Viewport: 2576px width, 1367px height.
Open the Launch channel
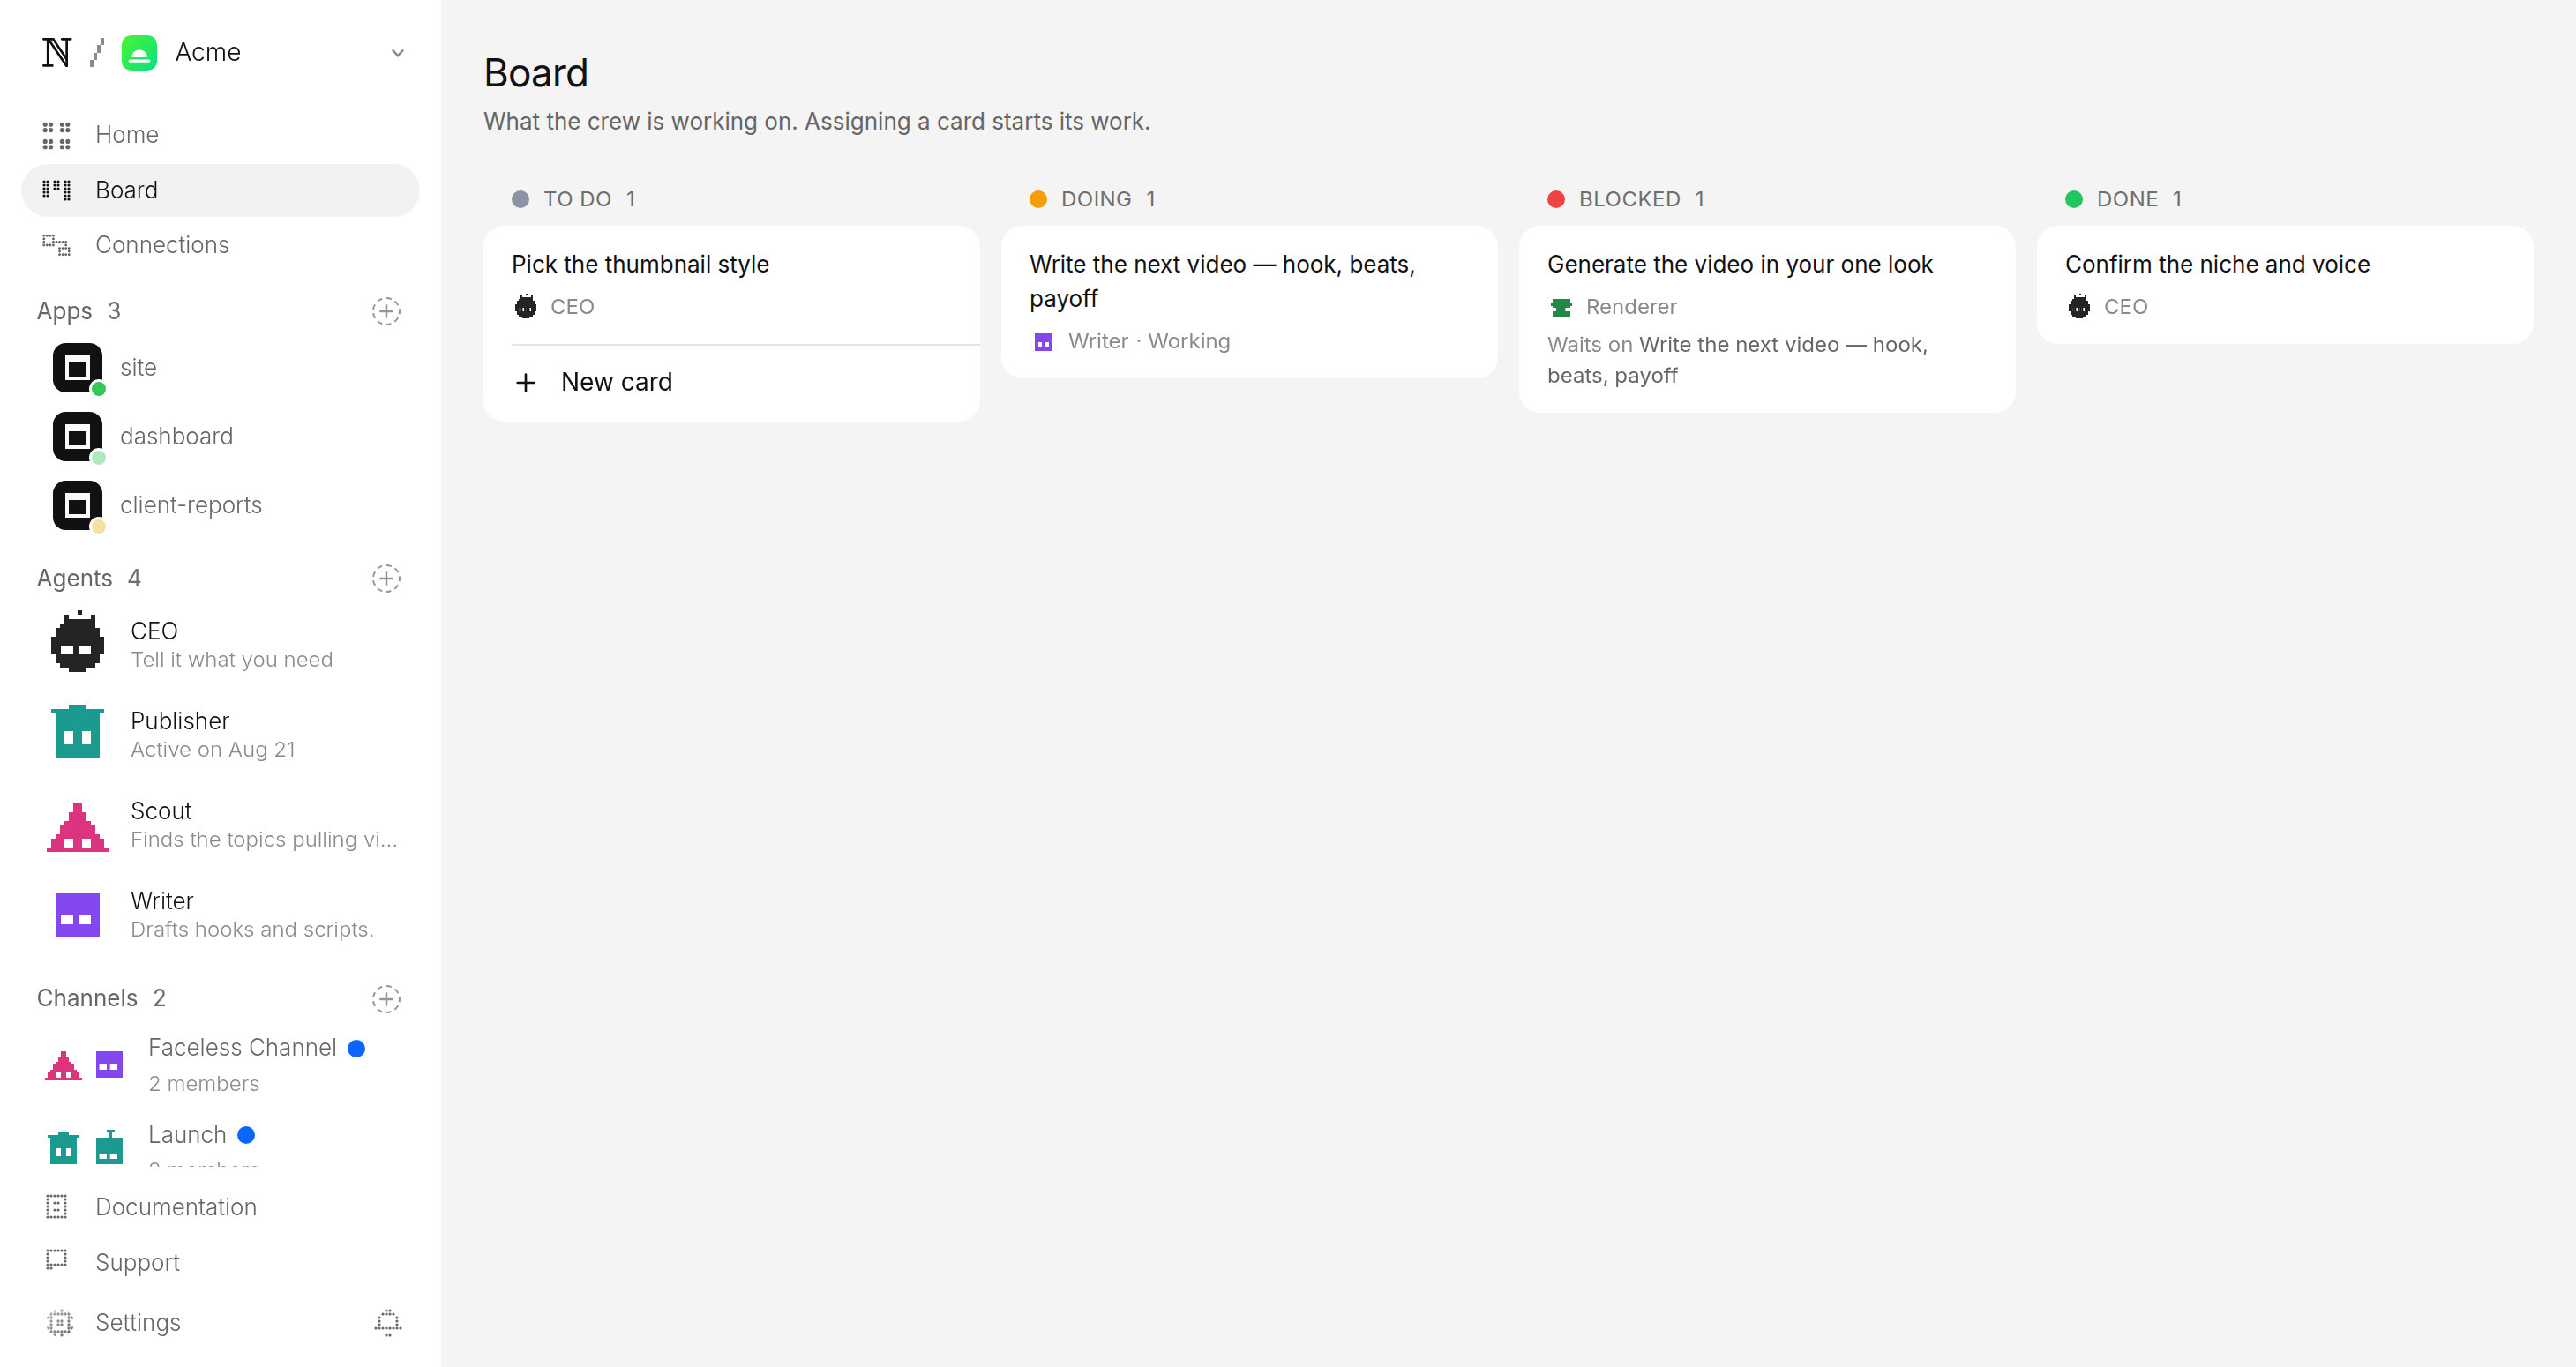[220, 1142]
